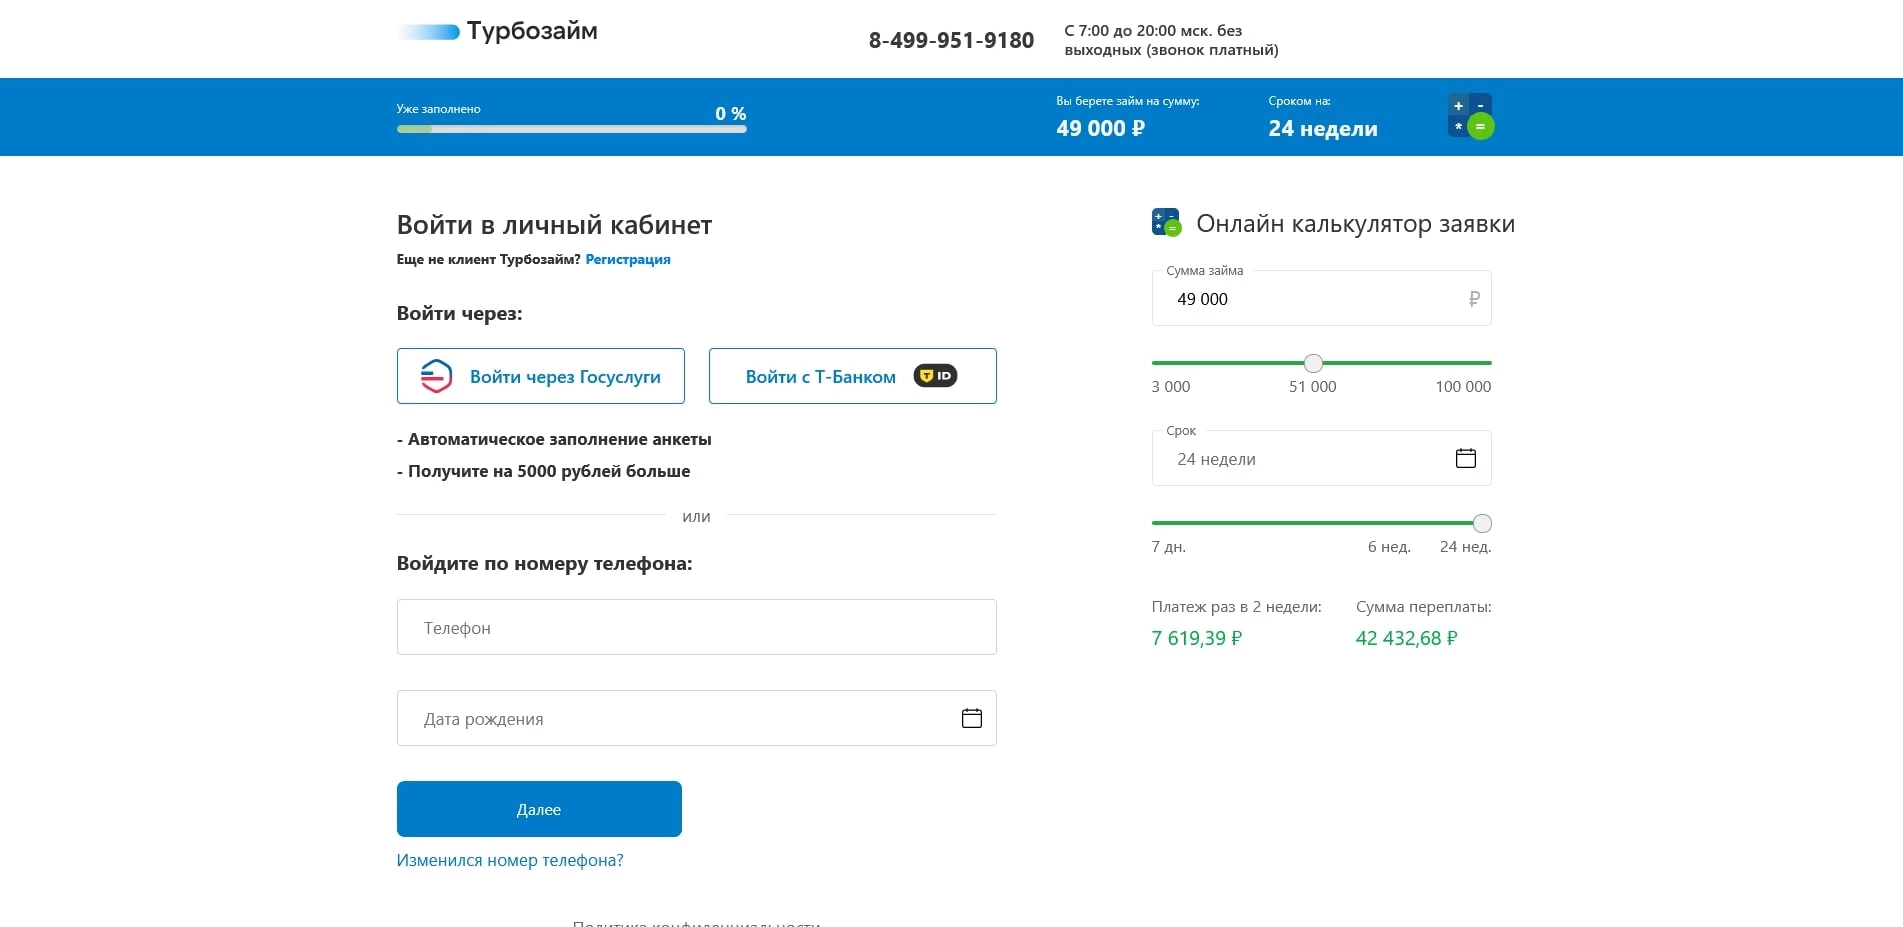Screen dimensions: 1903x927
Task: Focus the Телефон input field
Action: point(696,627)
